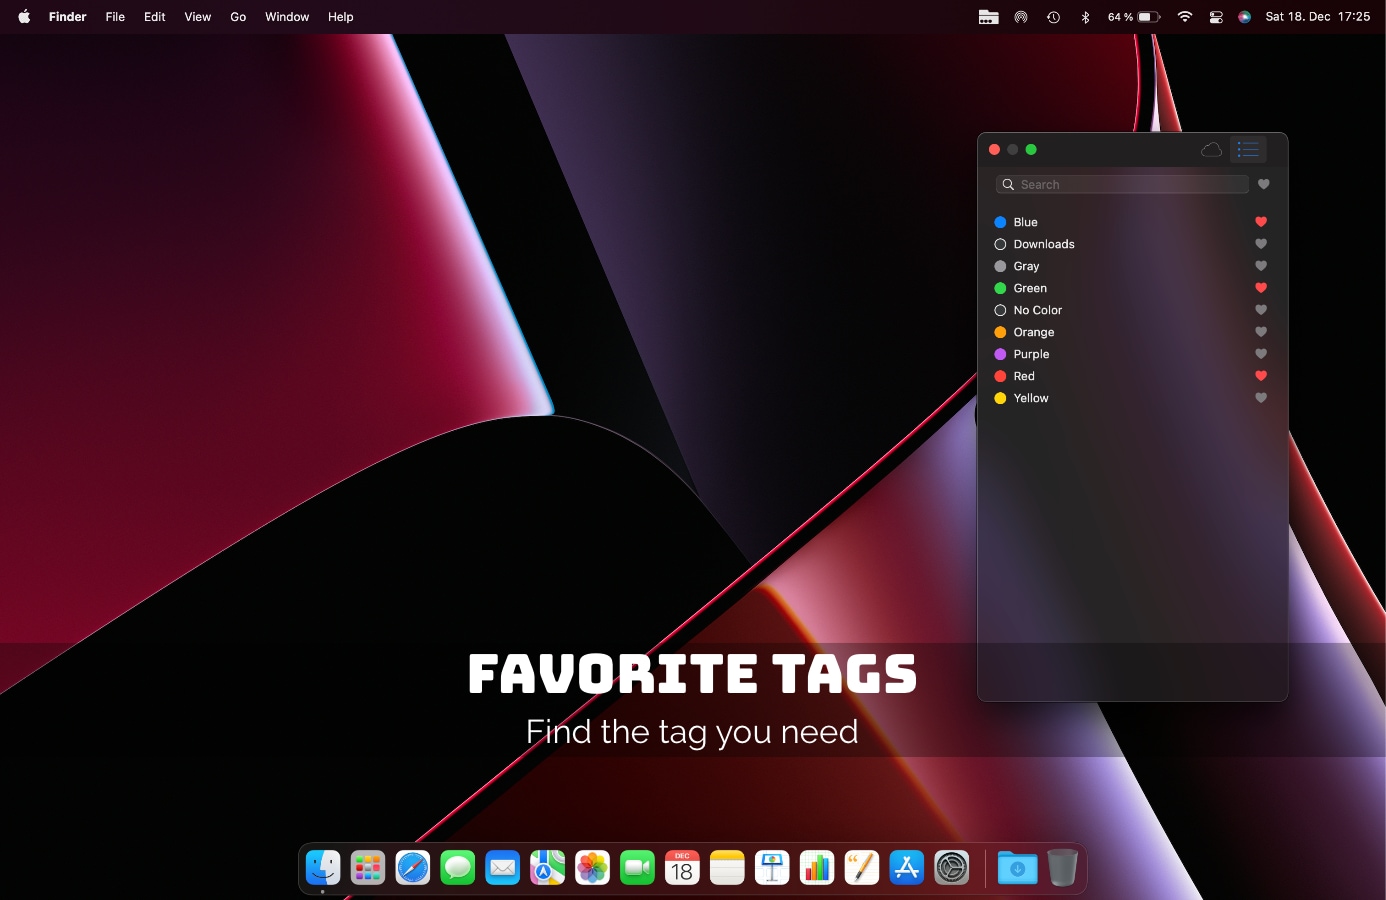Open Safari from the Dock
The height and width of the screenshot is (900, 1386).
[x=413, y=868]
